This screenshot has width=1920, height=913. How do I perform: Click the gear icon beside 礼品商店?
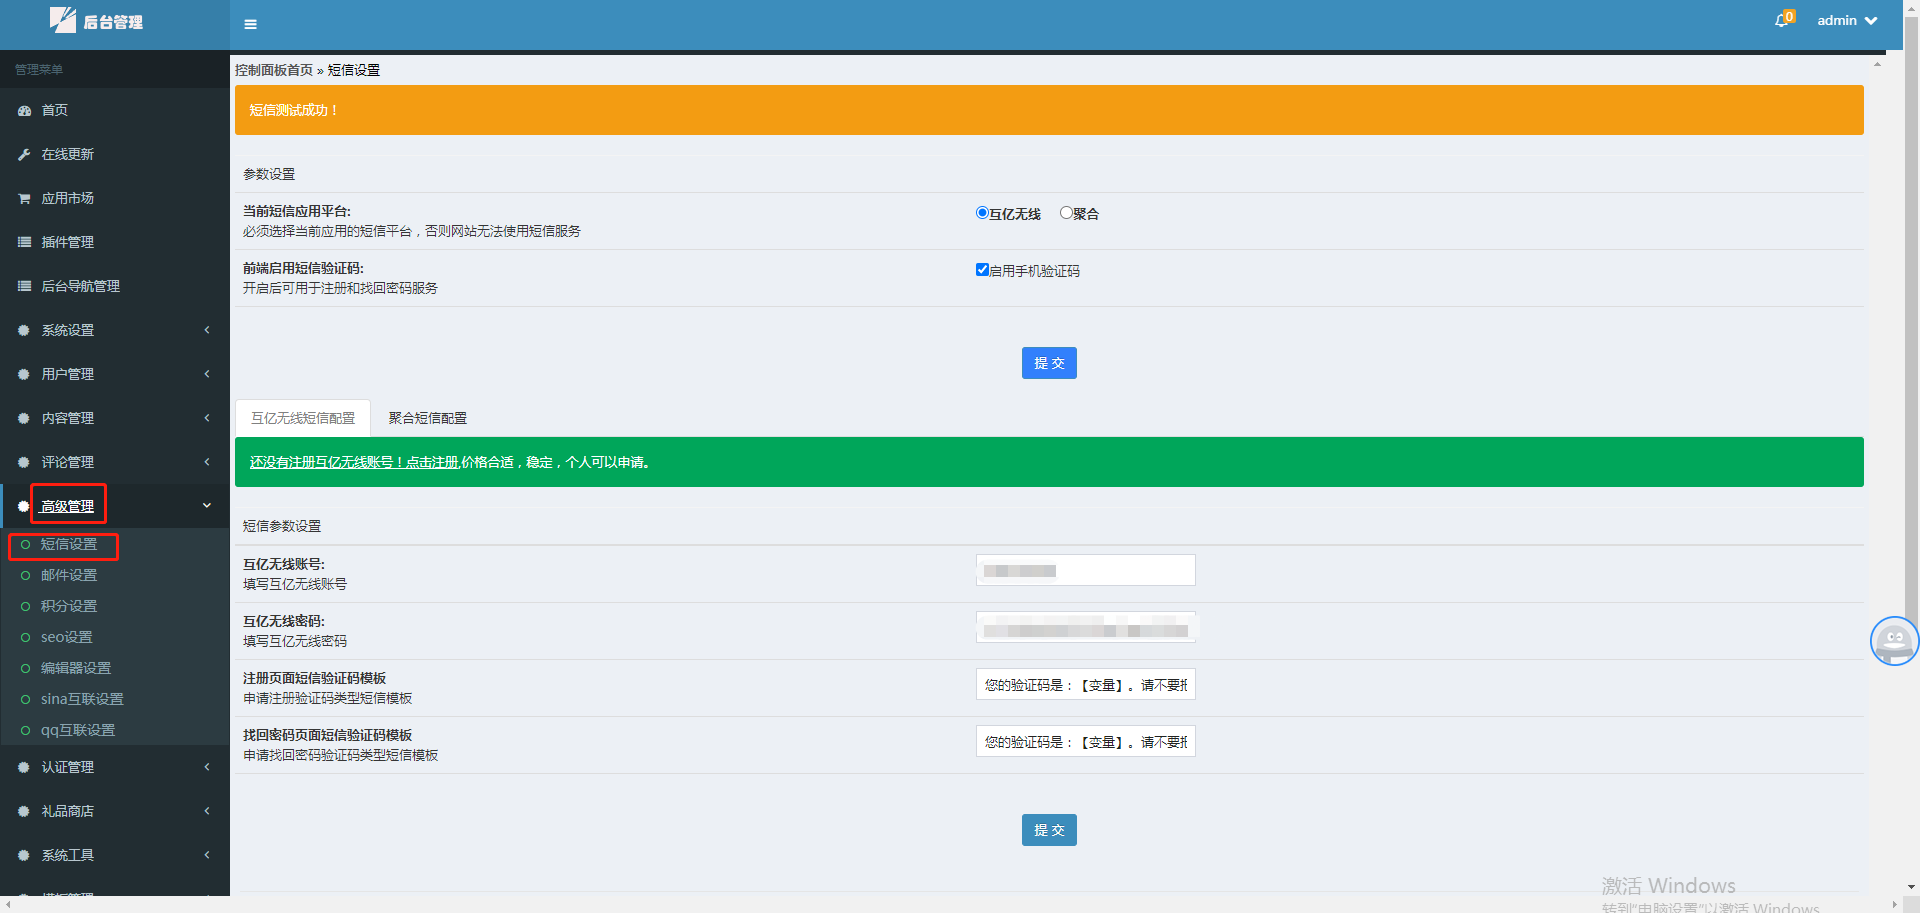[x=24, y=811]
